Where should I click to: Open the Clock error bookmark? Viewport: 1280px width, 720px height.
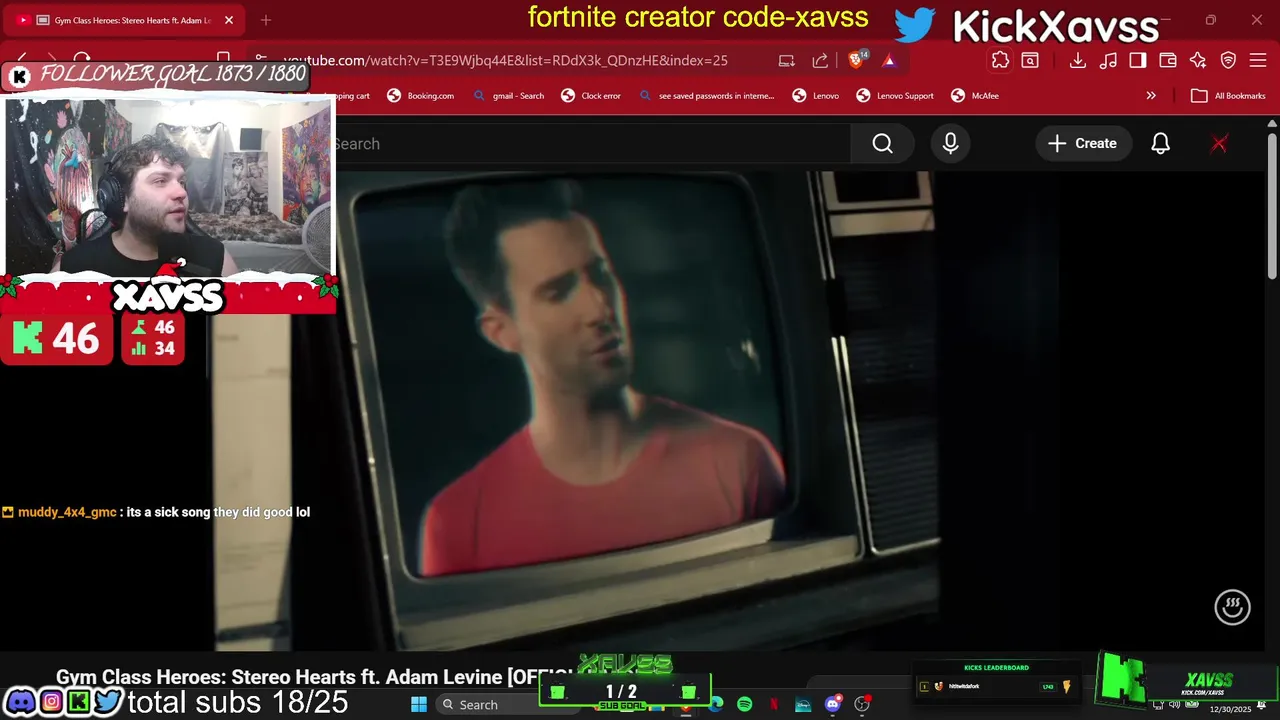[x=590, y=96]
